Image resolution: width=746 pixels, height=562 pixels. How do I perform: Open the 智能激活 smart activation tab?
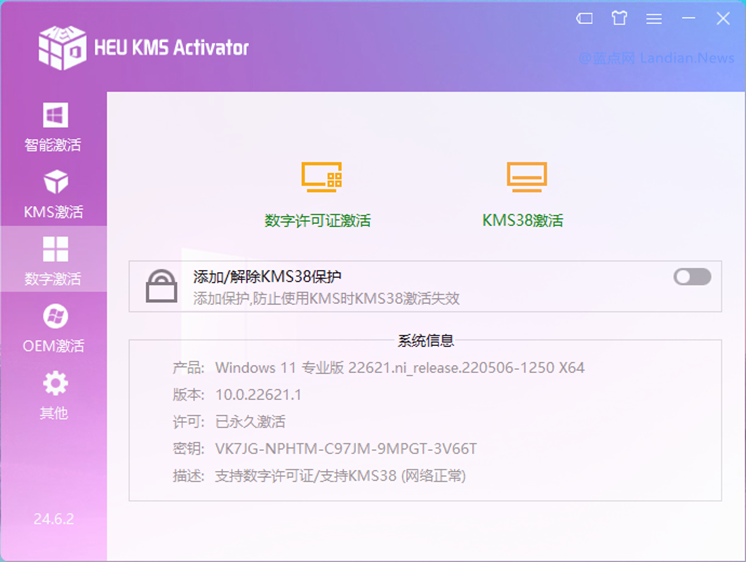point(53,126)
